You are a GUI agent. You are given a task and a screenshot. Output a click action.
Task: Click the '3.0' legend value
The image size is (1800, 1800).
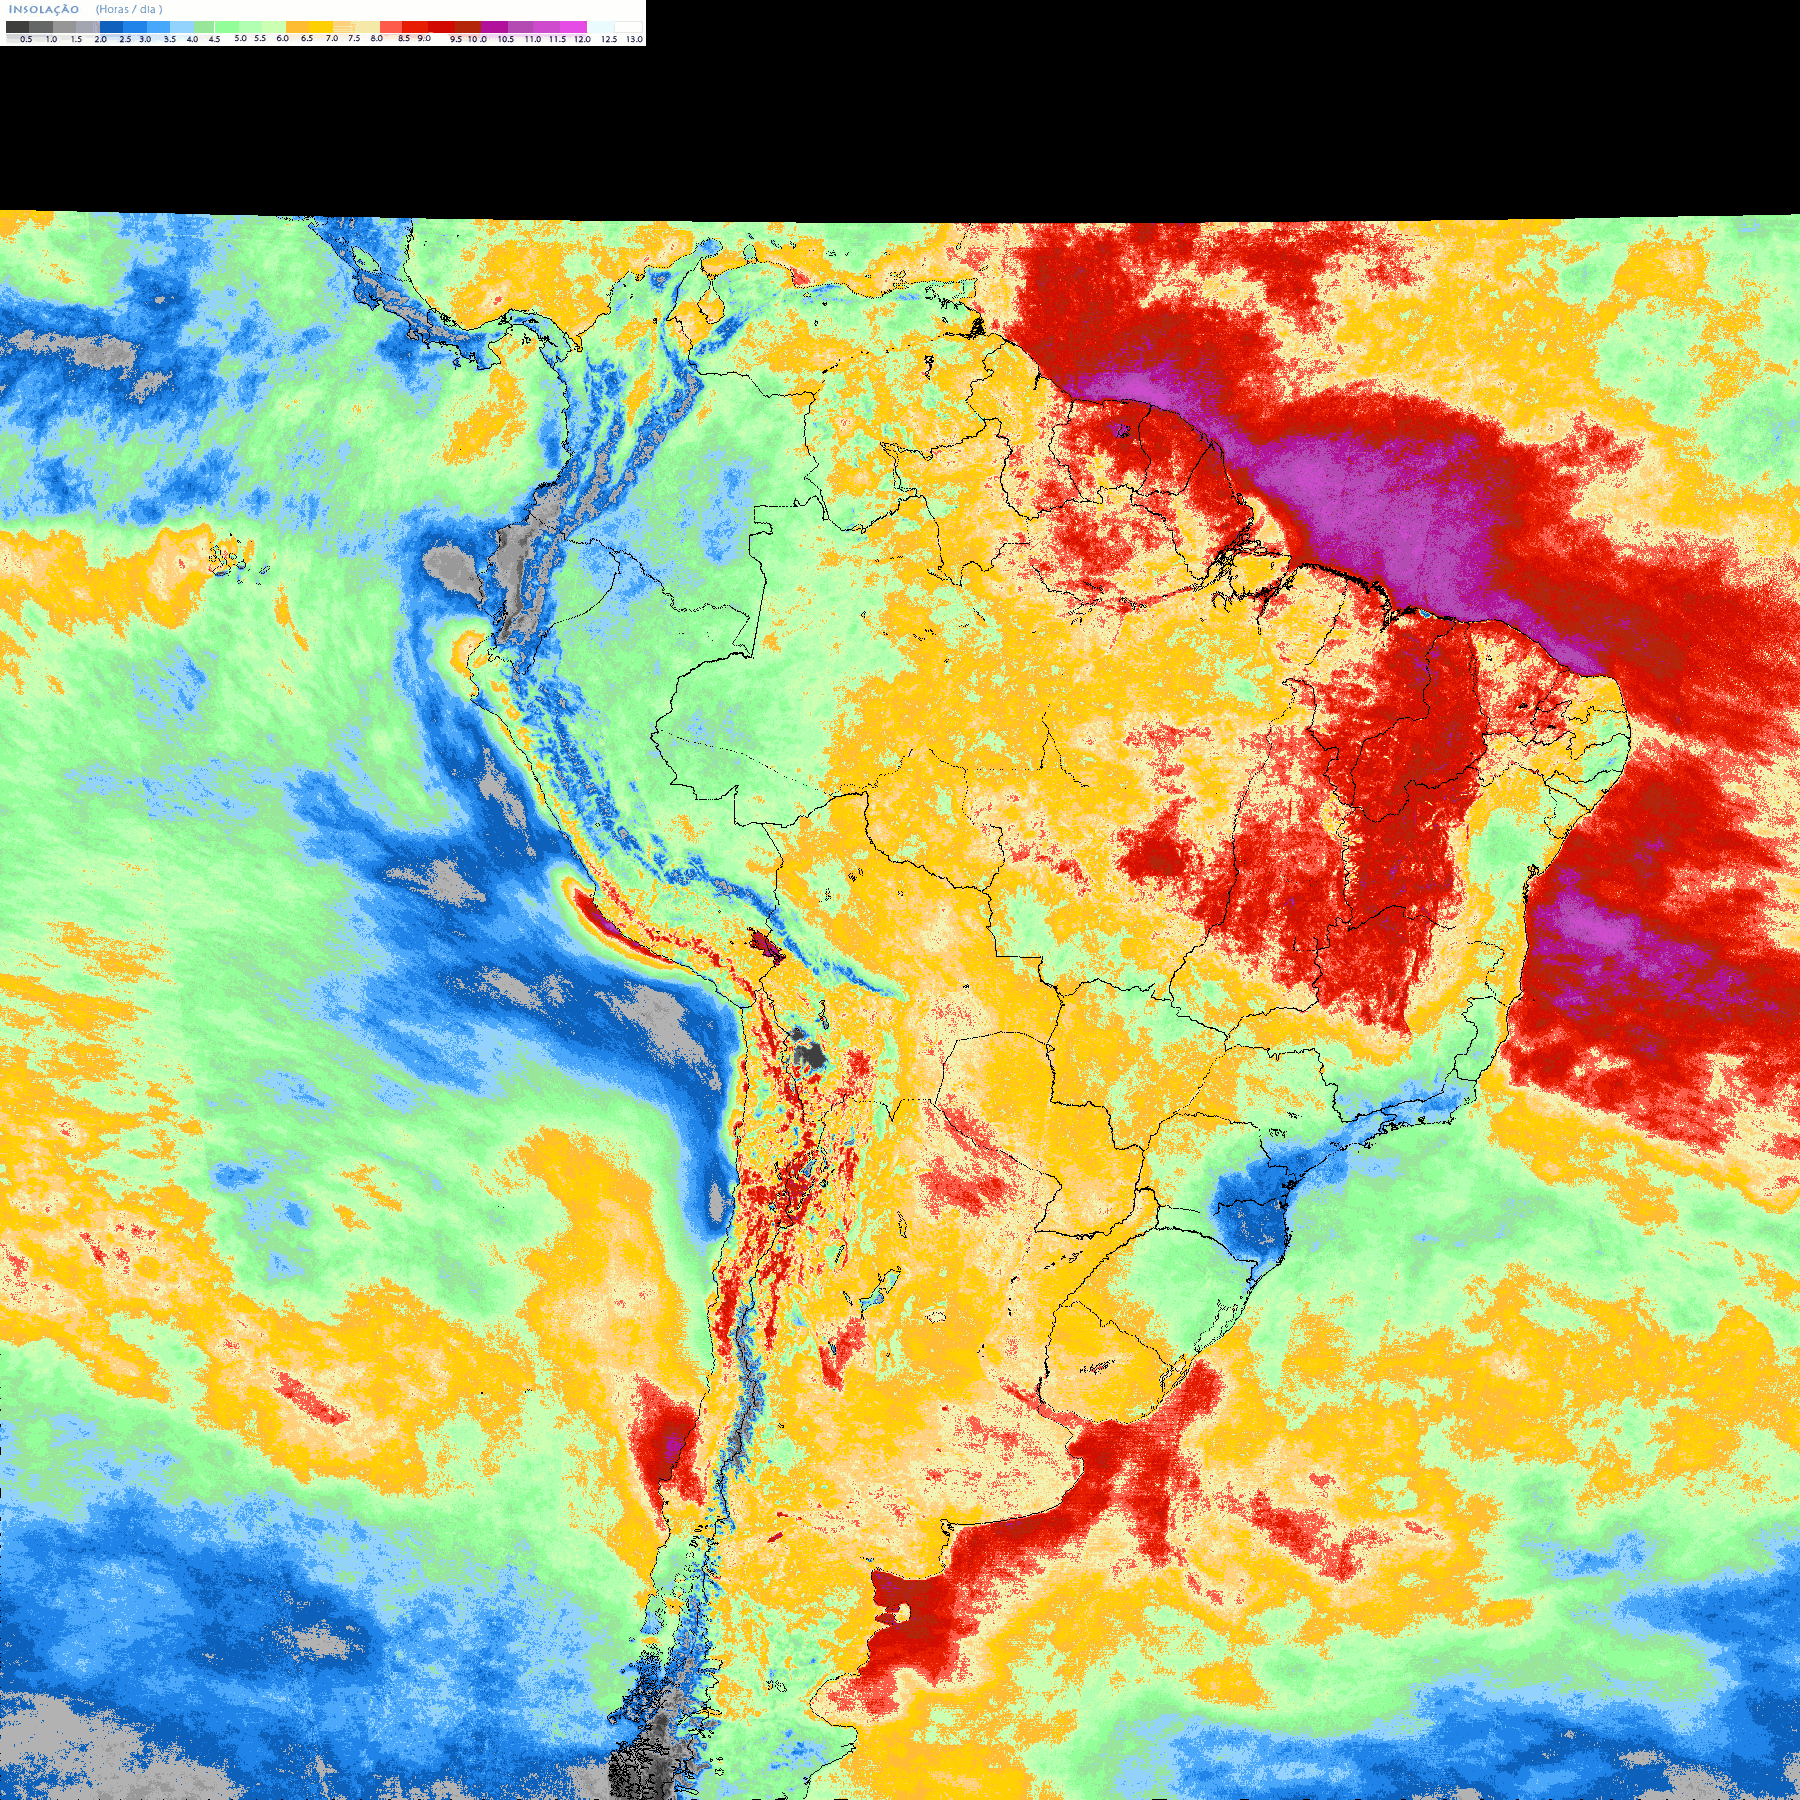point(145,39)
